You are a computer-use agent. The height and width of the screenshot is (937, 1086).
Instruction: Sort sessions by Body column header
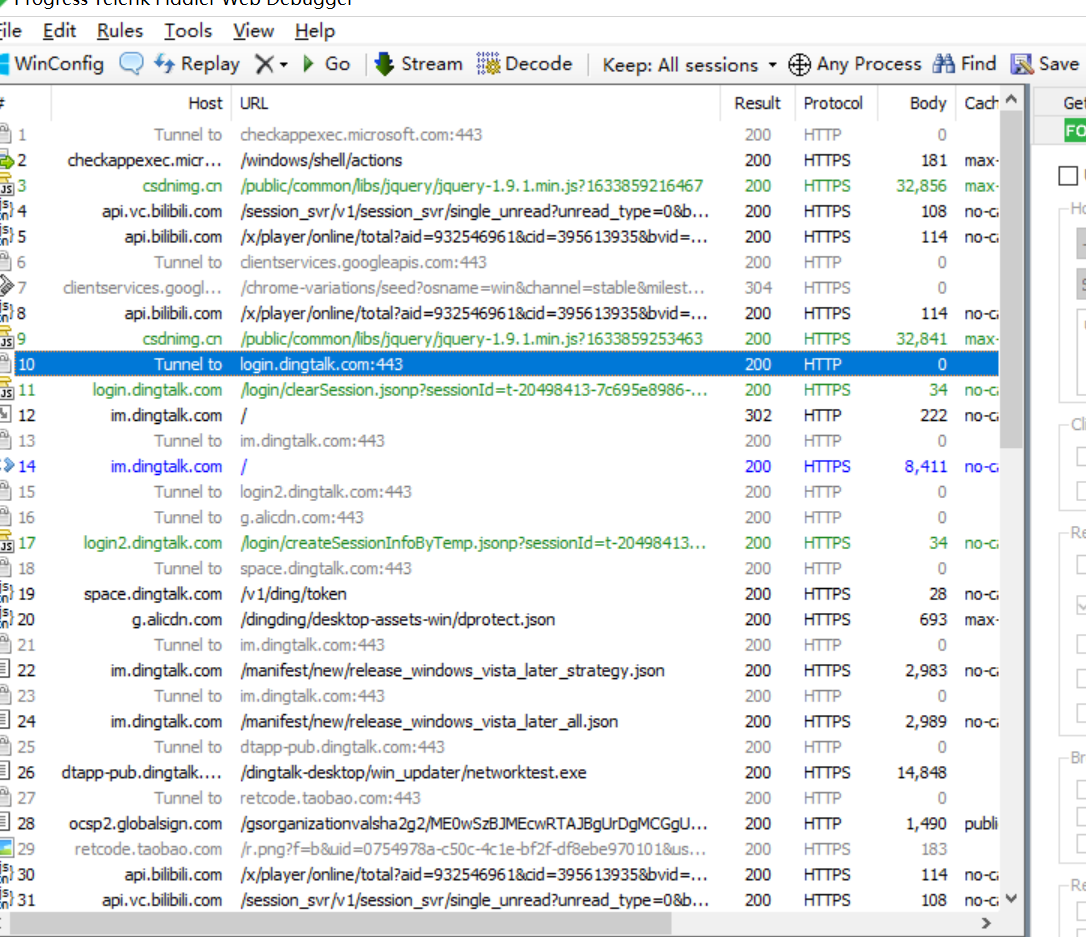(917, 103)
